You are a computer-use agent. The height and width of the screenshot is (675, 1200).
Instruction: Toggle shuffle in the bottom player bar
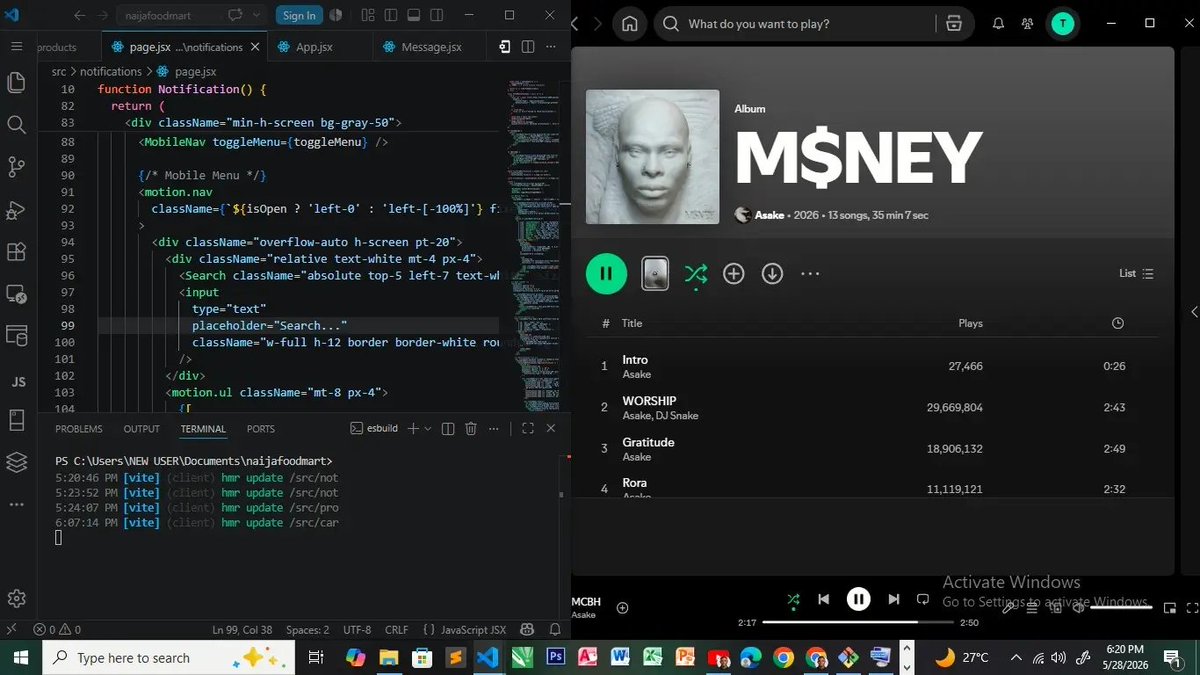tap(793, 600)
